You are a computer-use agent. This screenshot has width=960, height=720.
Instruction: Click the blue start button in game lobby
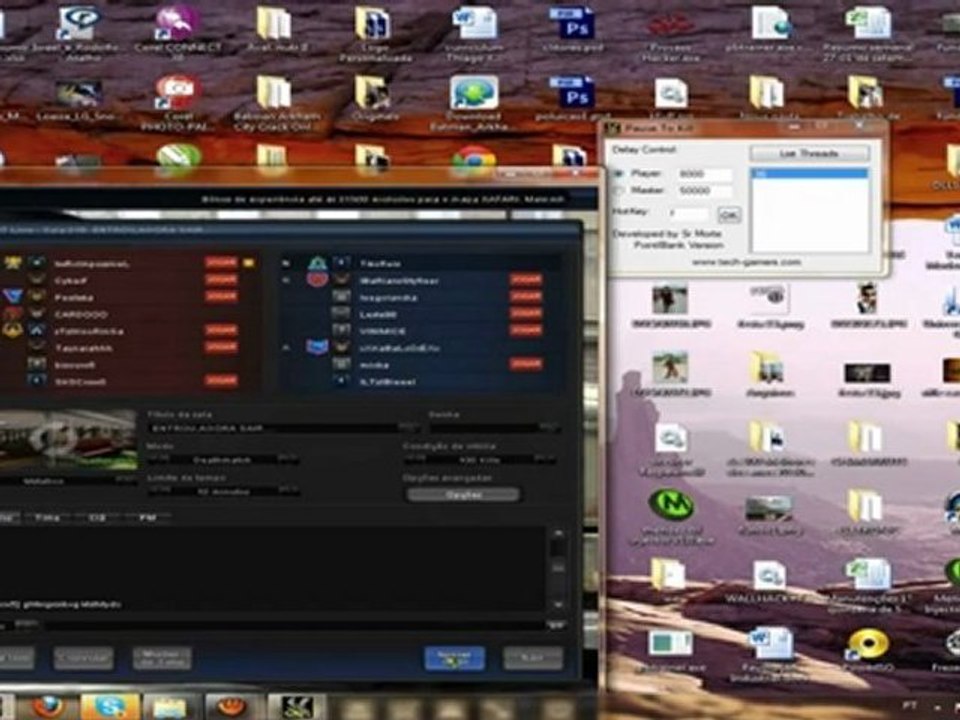pyautogui.click(x=454, y=659)
